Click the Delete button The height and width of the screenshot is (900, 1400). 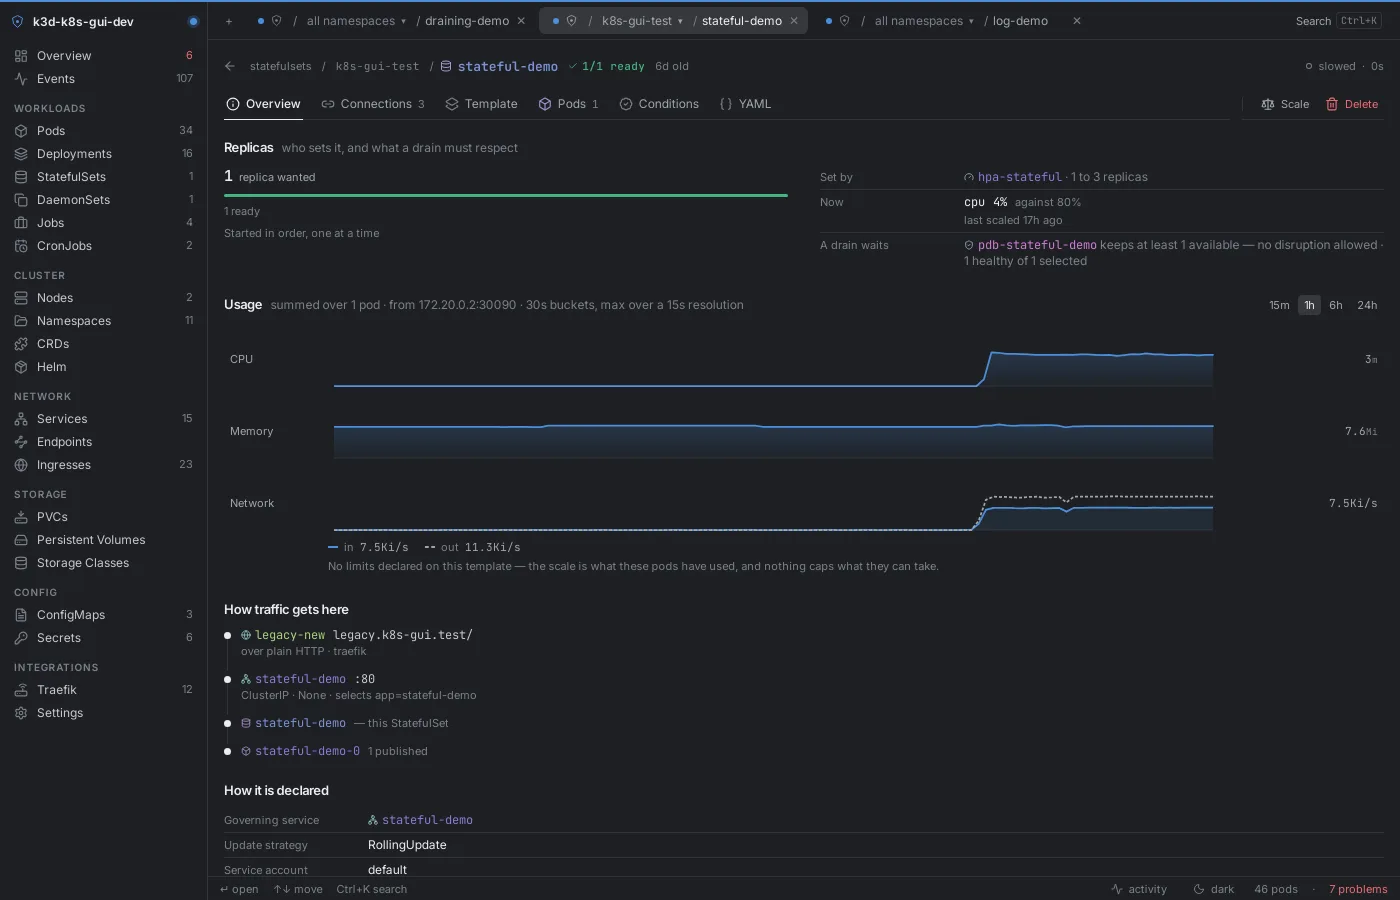(x=1352, y=104)
